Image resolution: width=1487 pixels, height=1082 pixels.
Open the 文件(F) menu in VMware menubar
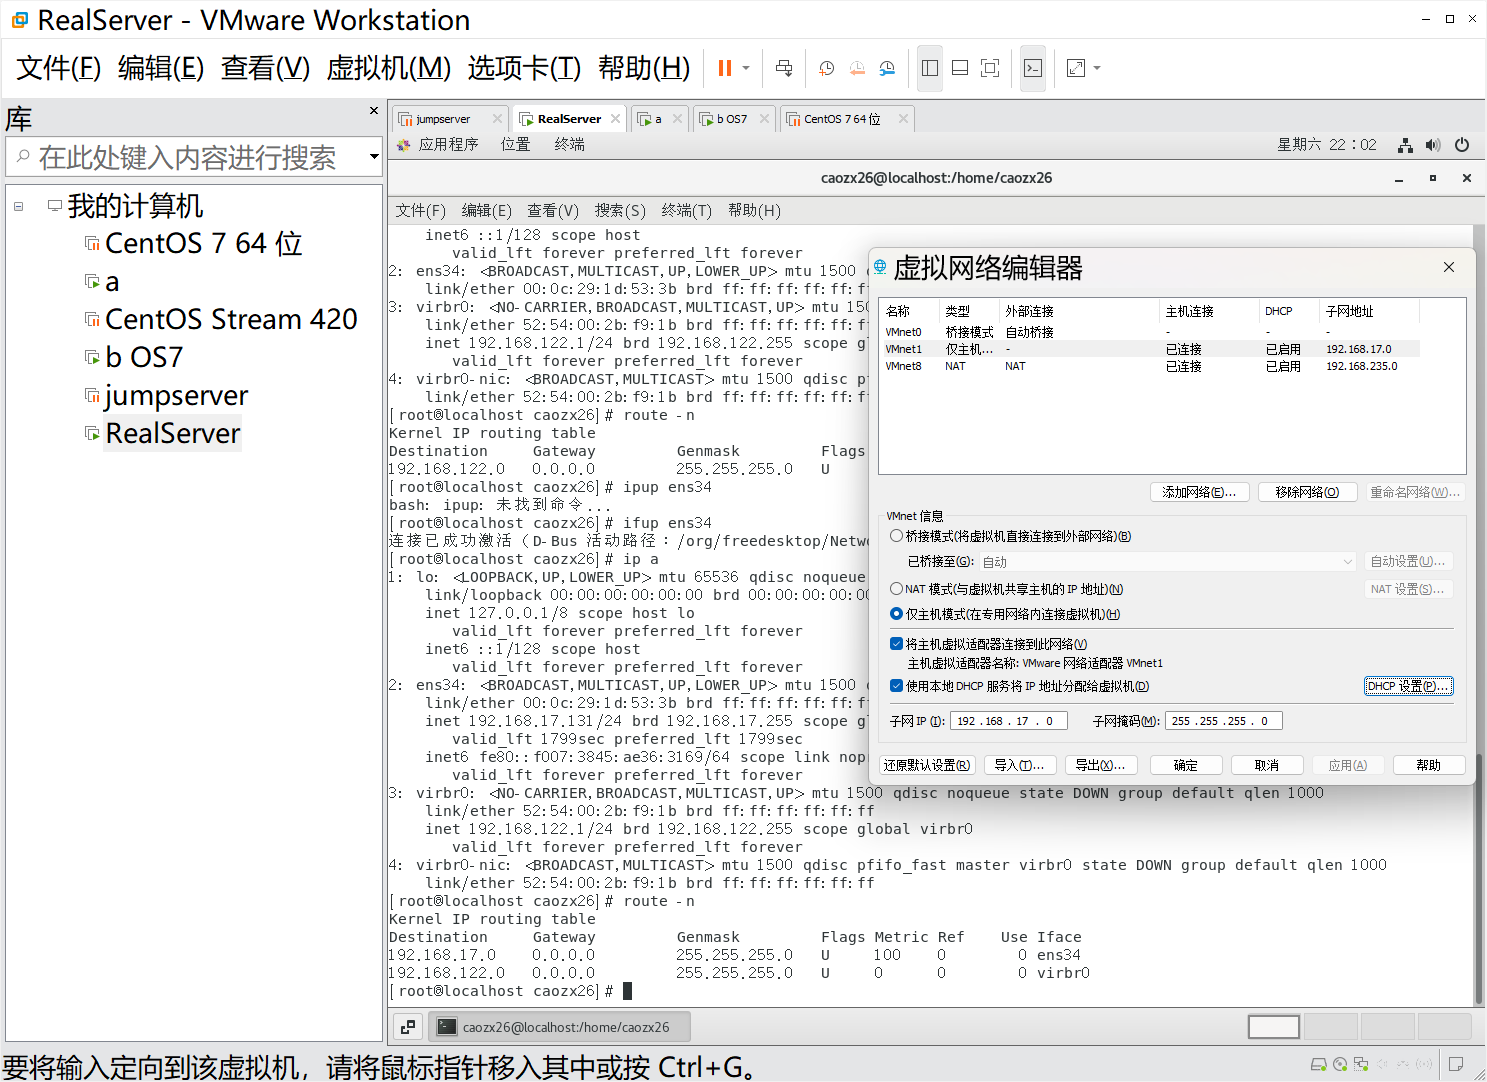point(59,68)
